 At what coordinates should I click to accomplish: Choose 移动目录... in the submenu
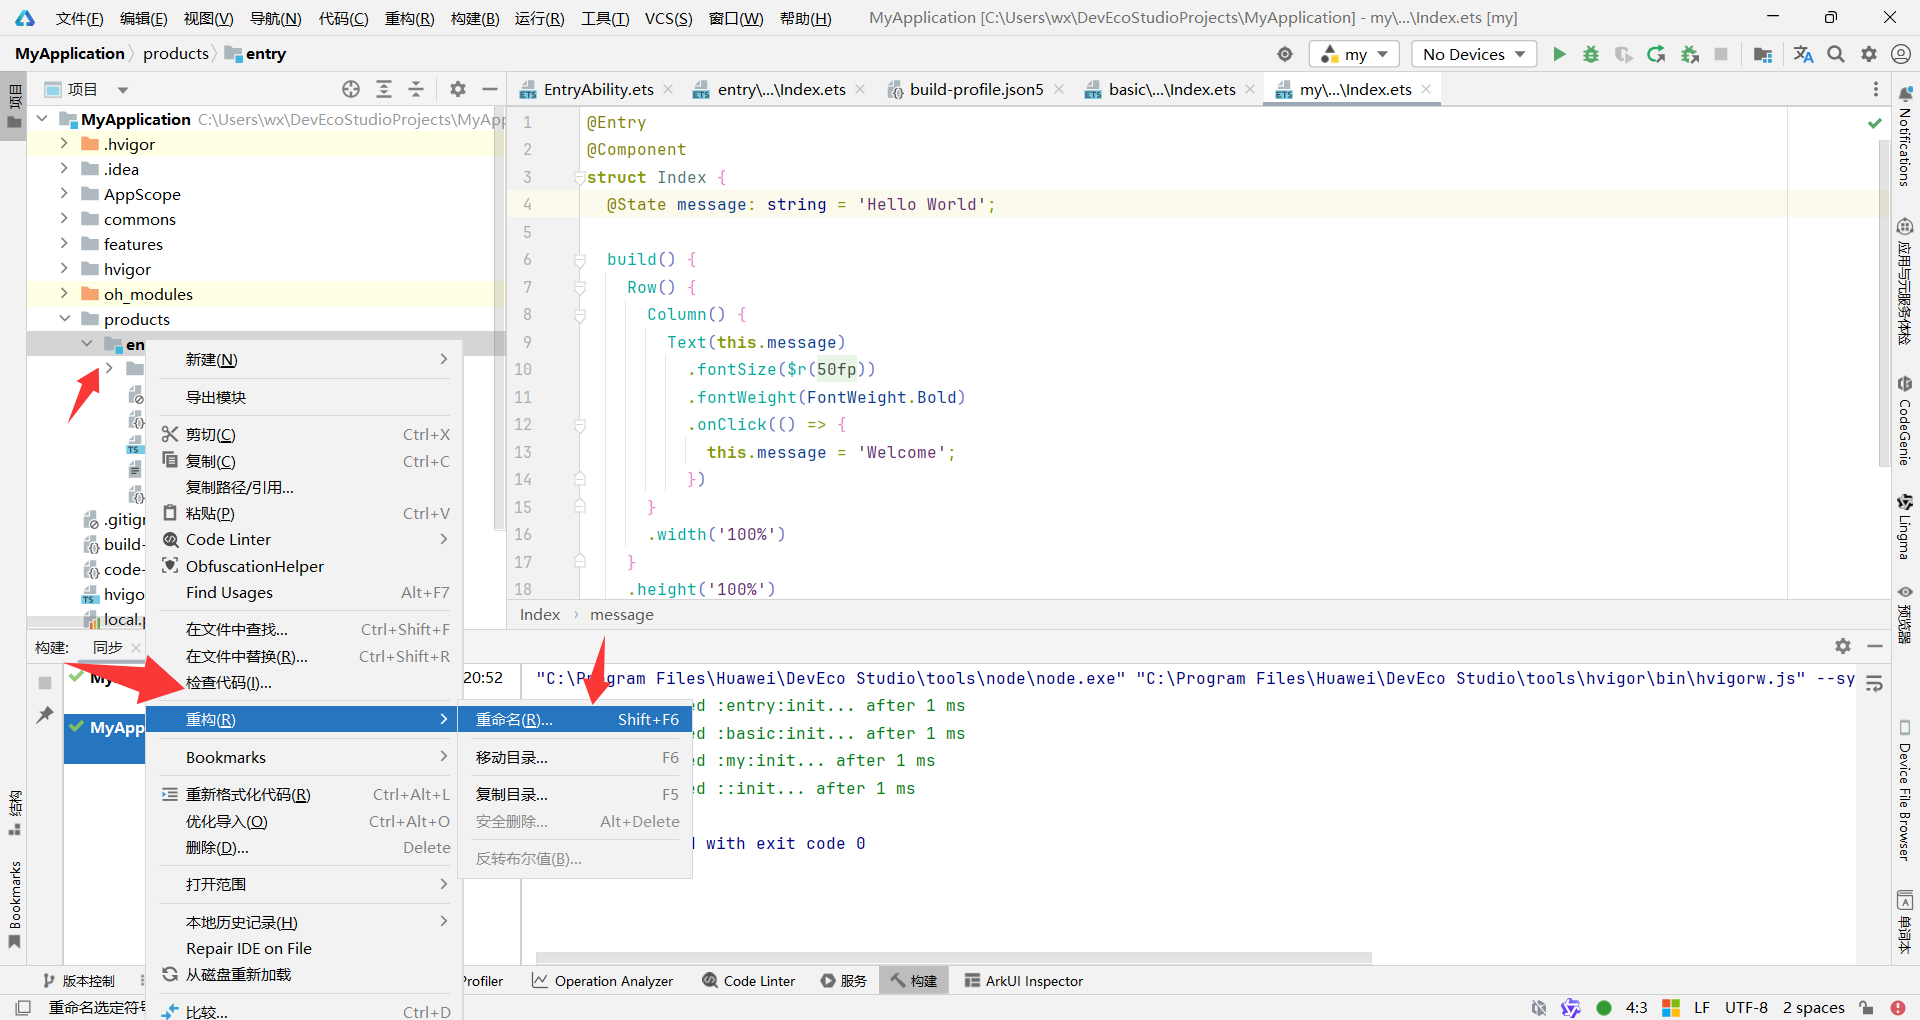(575, 757)
